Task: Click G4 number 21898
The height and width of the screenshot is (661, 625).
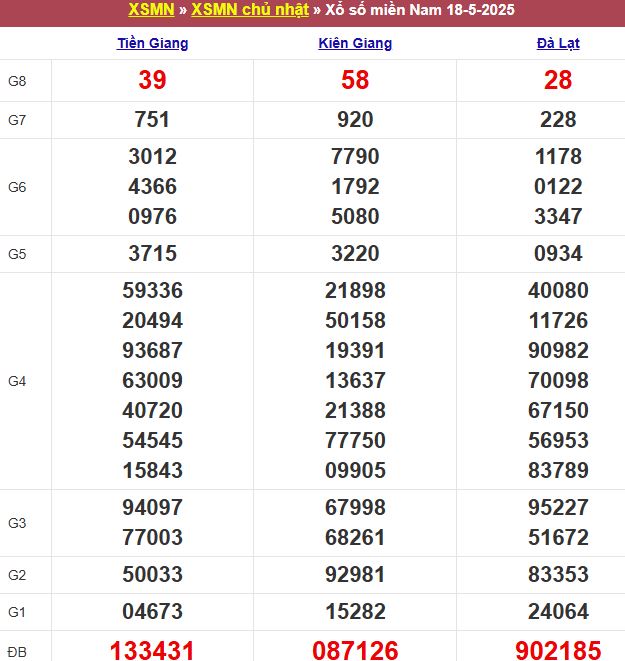Action: 355,290
